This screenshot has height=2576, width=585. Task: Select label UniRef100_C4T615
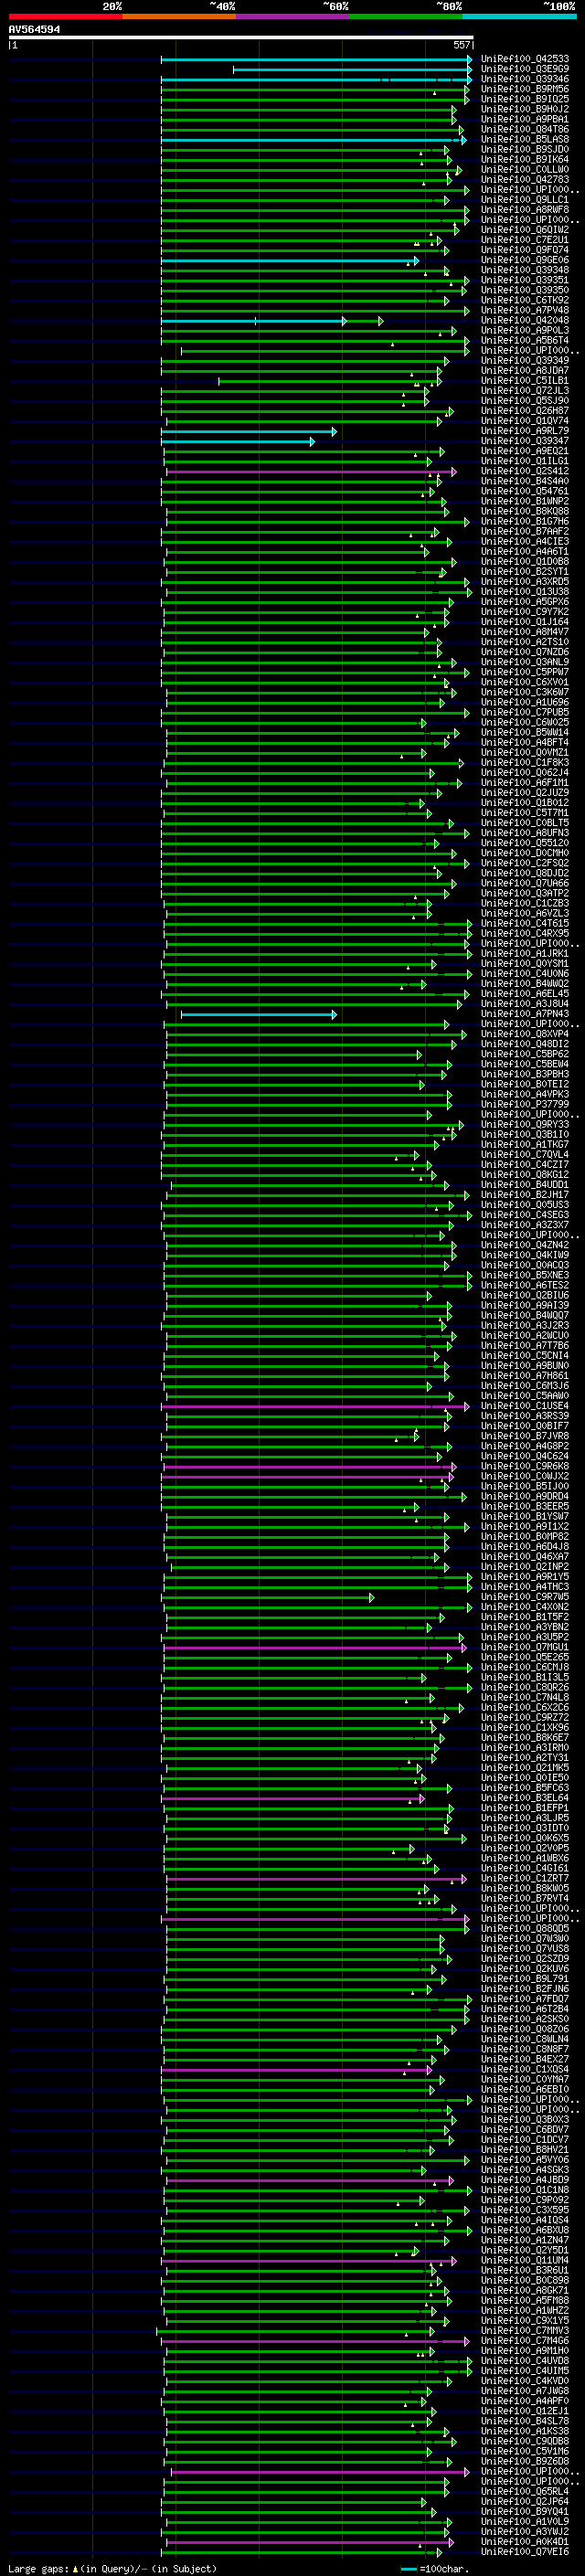(x=525, y=923)
